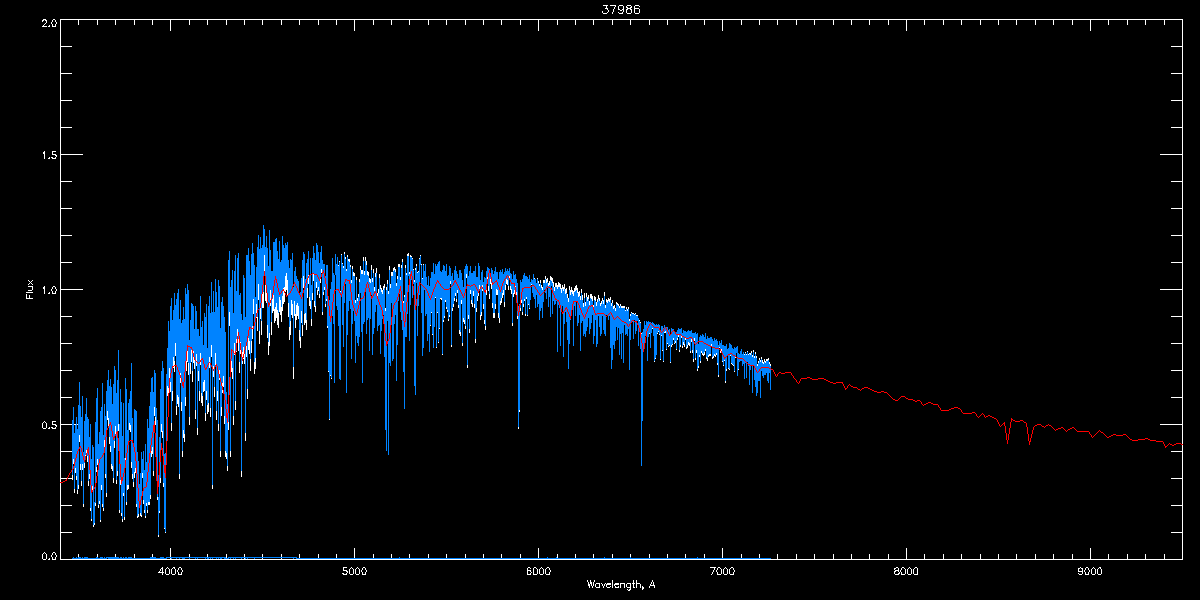Viewport: 1200px width, 600px height.
Task: Click the 1.5 flux tick label
Action: (47, 156)
